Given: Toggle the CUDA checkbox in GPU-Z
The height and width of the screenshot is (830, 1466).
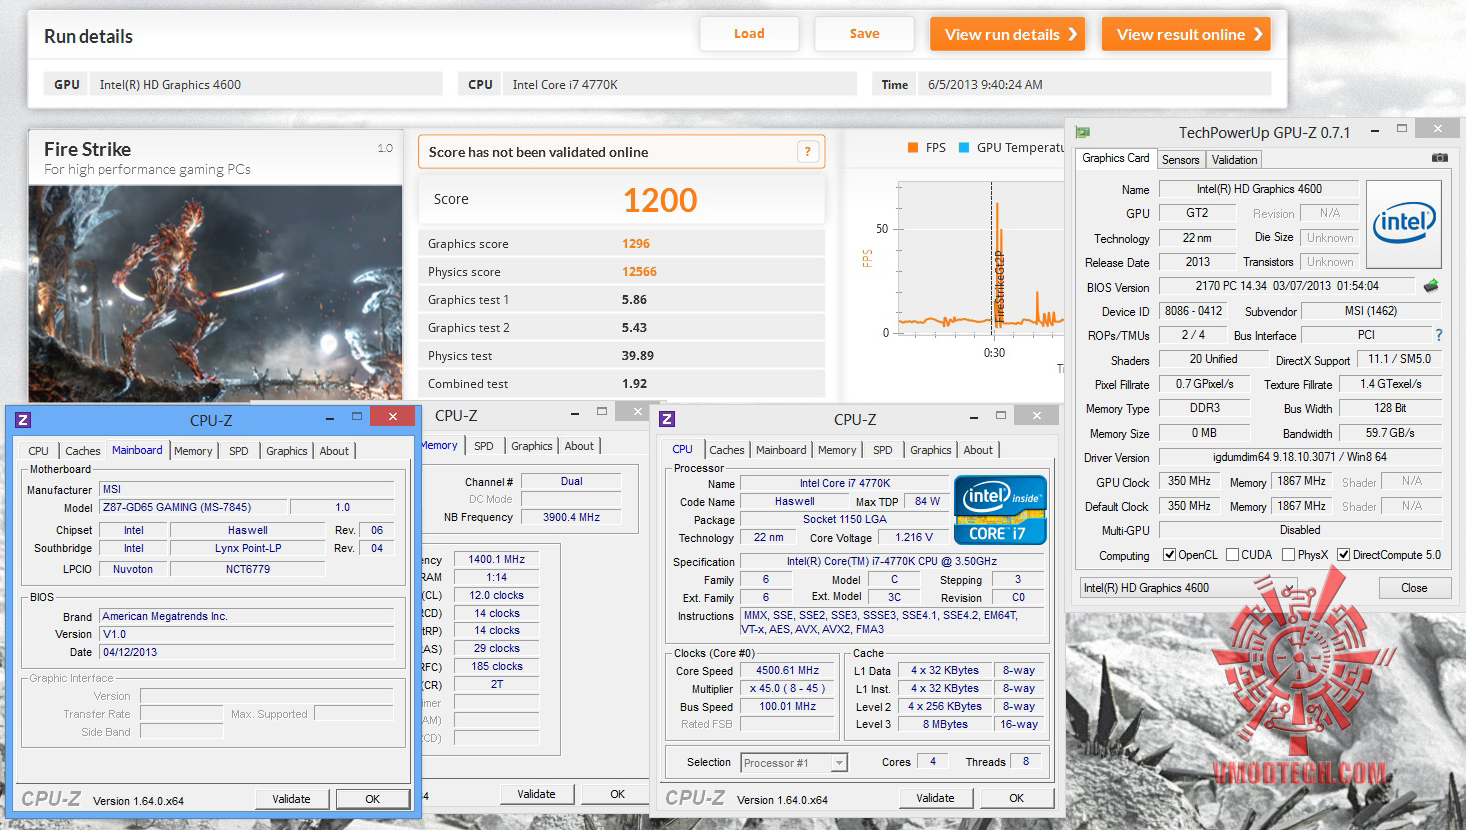Looking at the screenshot, I should 1233,555.
